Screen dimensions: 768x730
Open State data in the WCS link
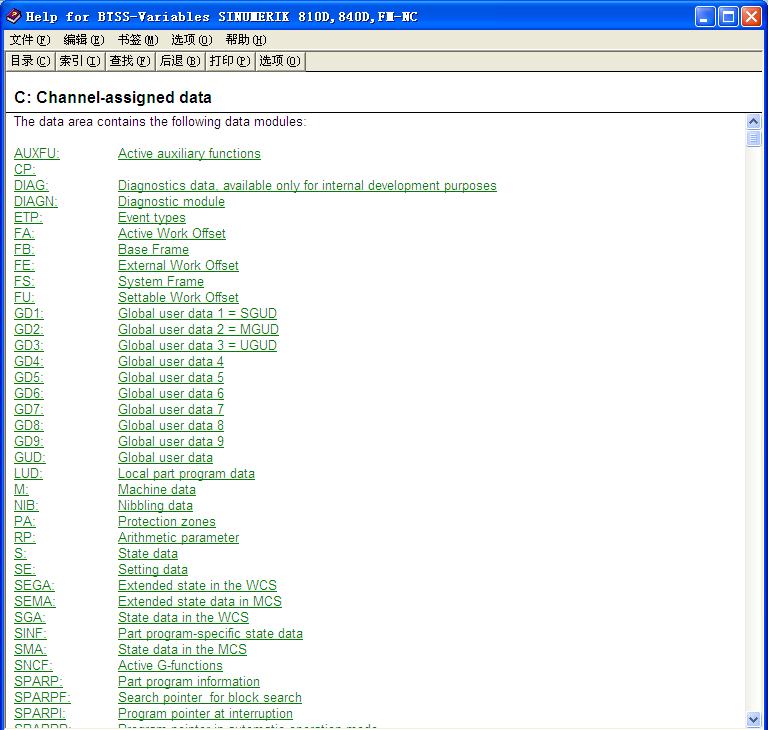(183, 617)
